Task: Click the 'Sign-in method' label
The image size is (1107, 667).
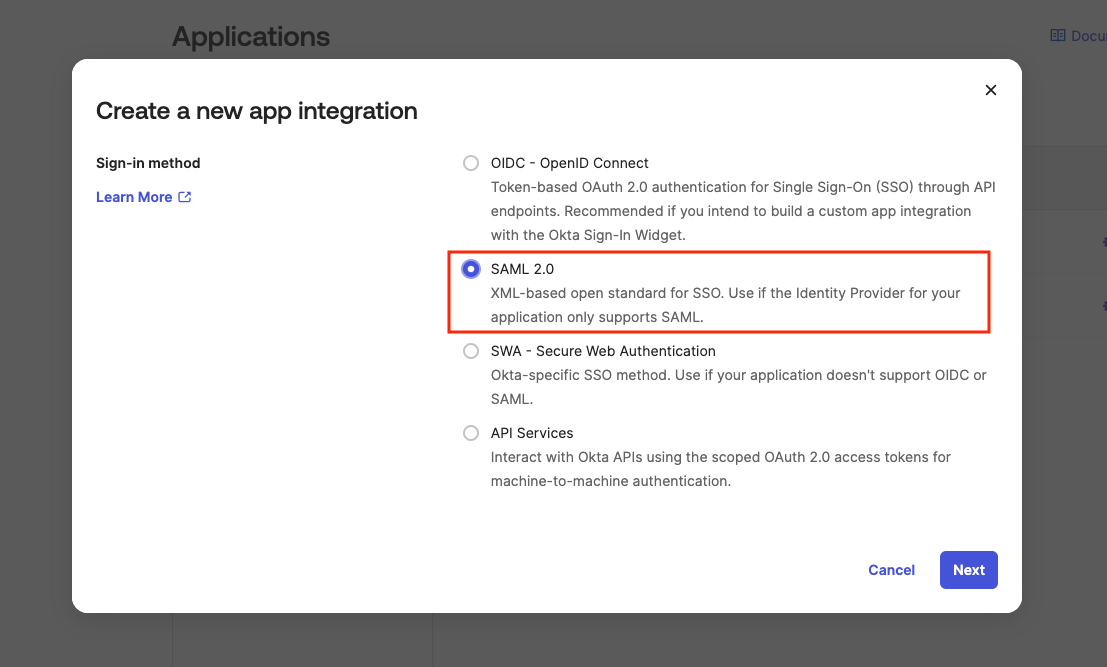Action: 148,163
